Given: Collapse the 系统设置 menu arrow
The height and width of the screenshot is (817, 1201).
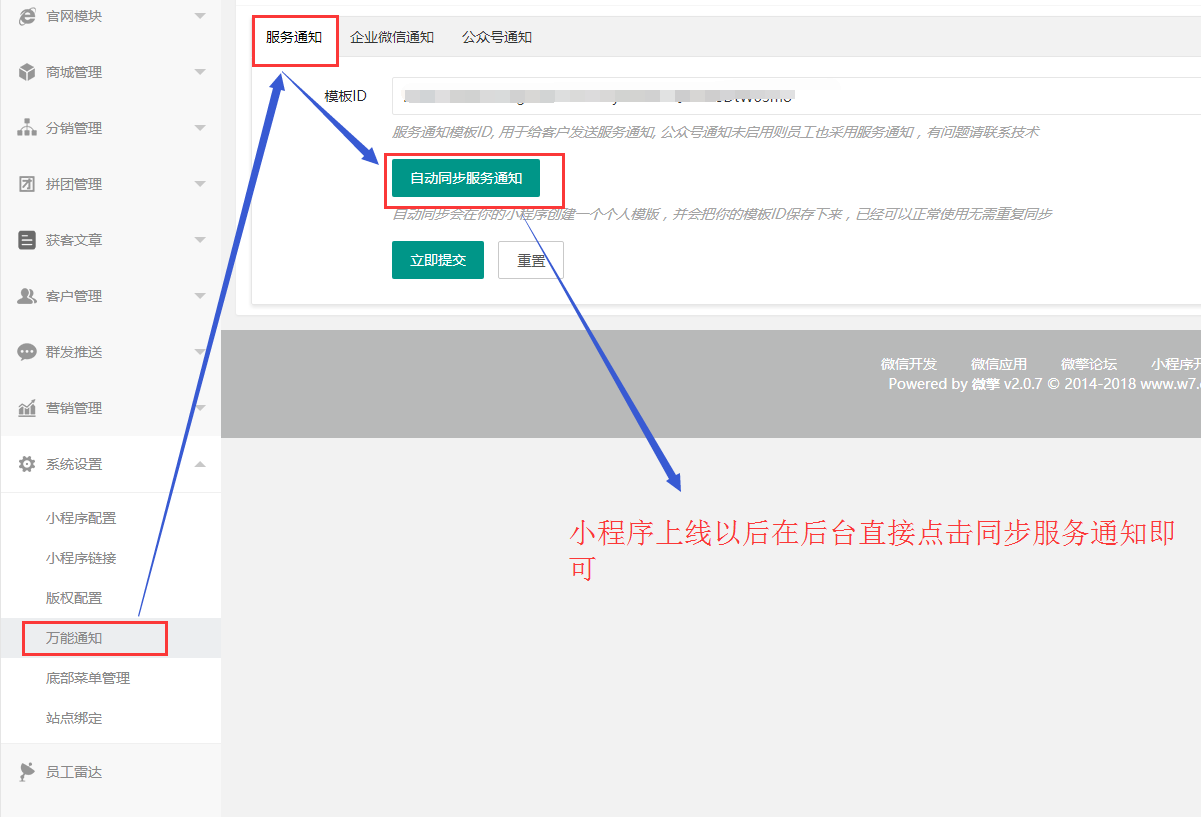Looking at the screenshot, I should tap(200, 464).
